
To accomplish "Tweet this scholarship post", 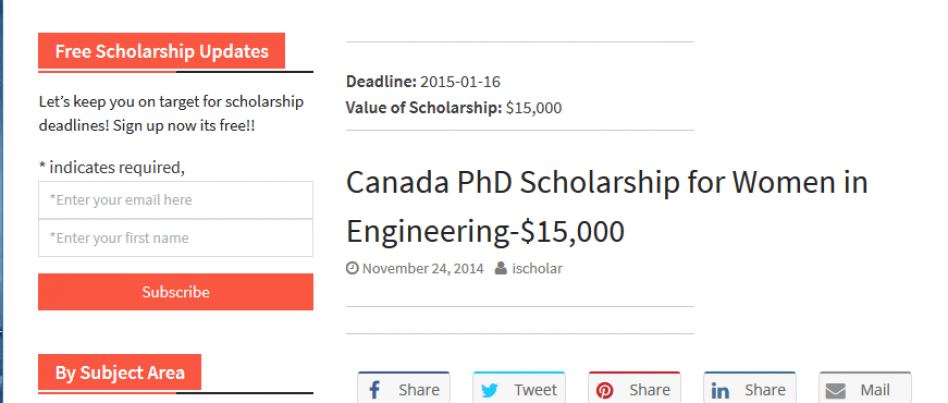I will click(x=519, y=388).
